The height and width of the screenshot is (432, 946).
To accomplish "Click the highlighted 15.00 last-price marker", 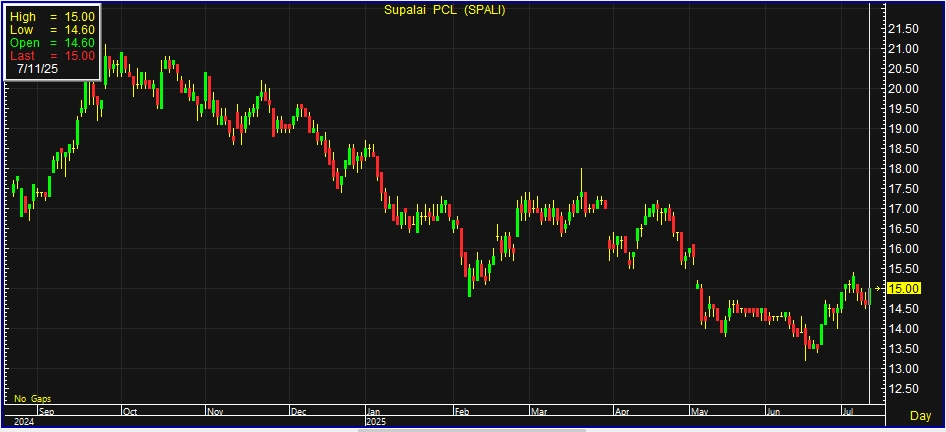I will (904, 289).
